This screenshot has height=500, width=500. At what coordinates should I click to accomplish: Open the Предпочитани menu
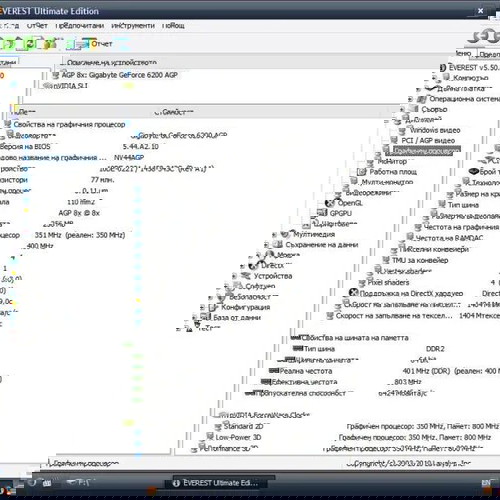[x=79, y=26]
